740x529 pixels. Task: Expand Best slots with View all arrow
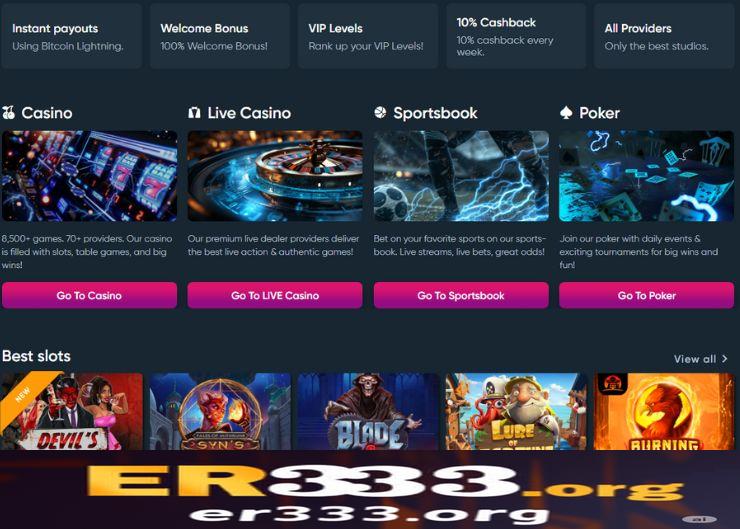[724, 359]
